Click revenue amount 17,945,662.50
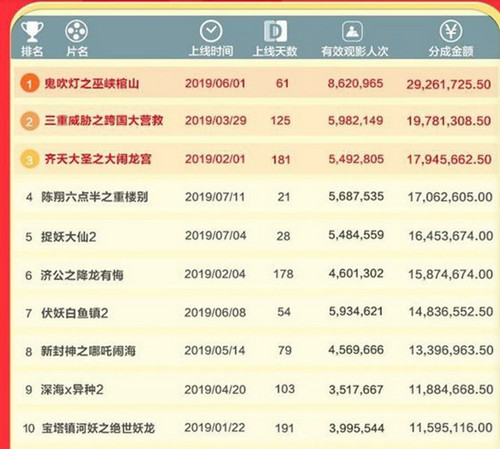This screenshot has height=449, width=500. click(449, 159)
